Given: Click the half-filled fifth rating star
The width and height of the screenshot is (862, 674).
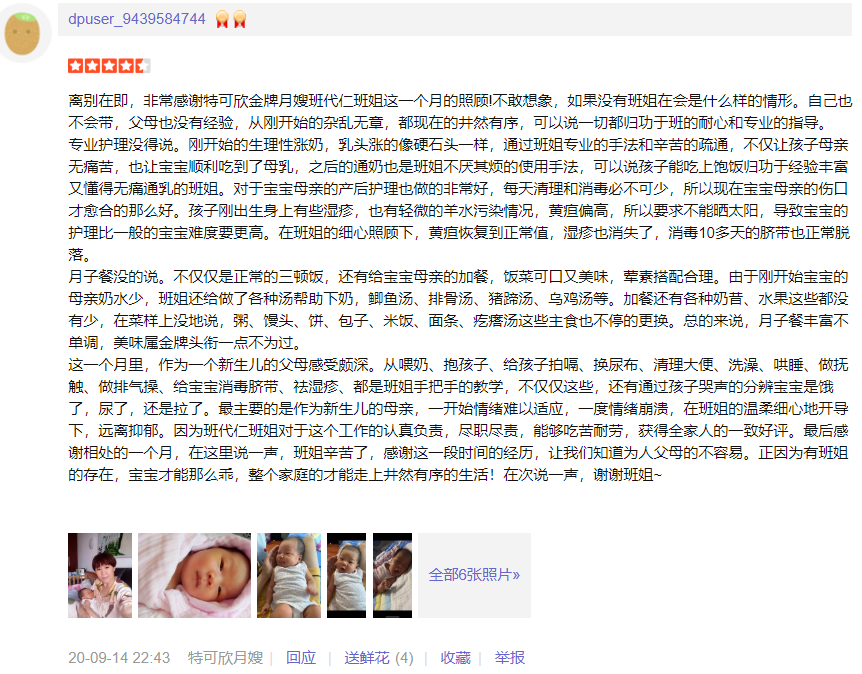Looking at the screenshot, I should pos(143,66).
